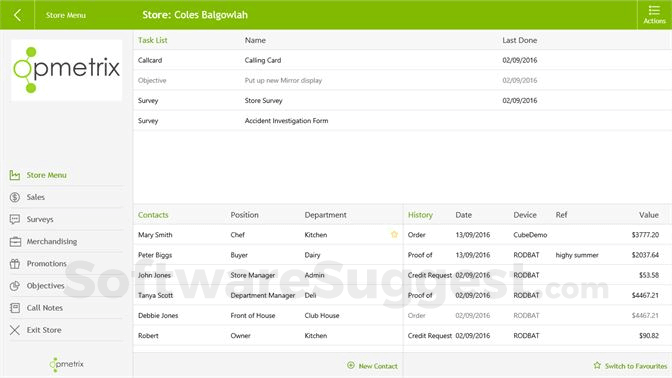Image resolution: width=672 pixels, height=378 pixels.
Task: Click the Store Menu chart icon in sidebar
Action: click(x=15, y=175)
